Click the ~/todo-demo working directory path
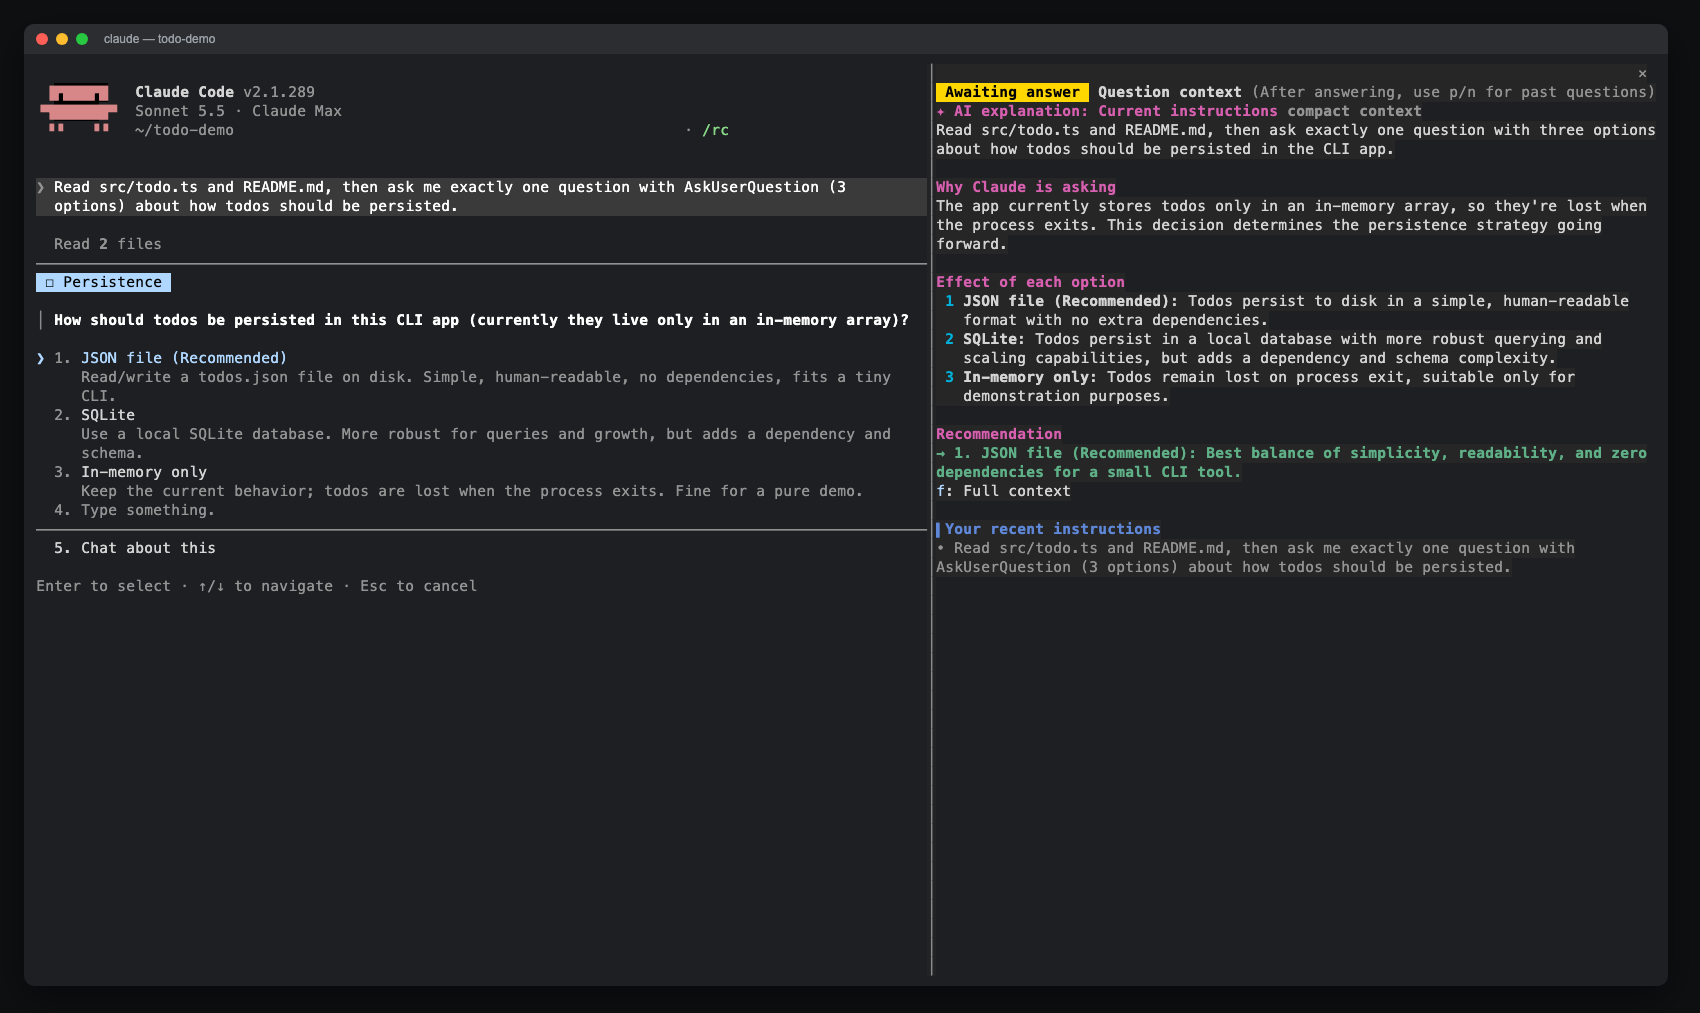 184,130
